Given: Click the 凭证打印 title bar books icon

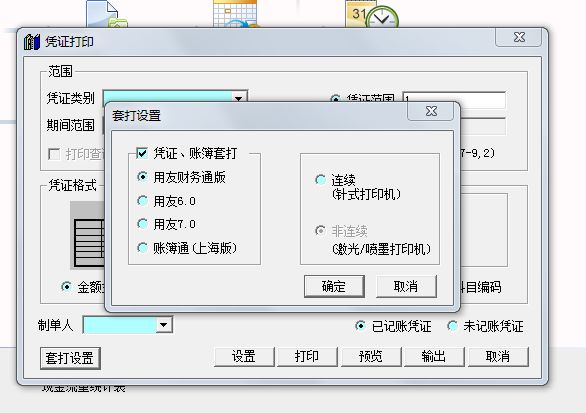Looking at the screenshot, I should pyautogui.click(x=32, y=42).
